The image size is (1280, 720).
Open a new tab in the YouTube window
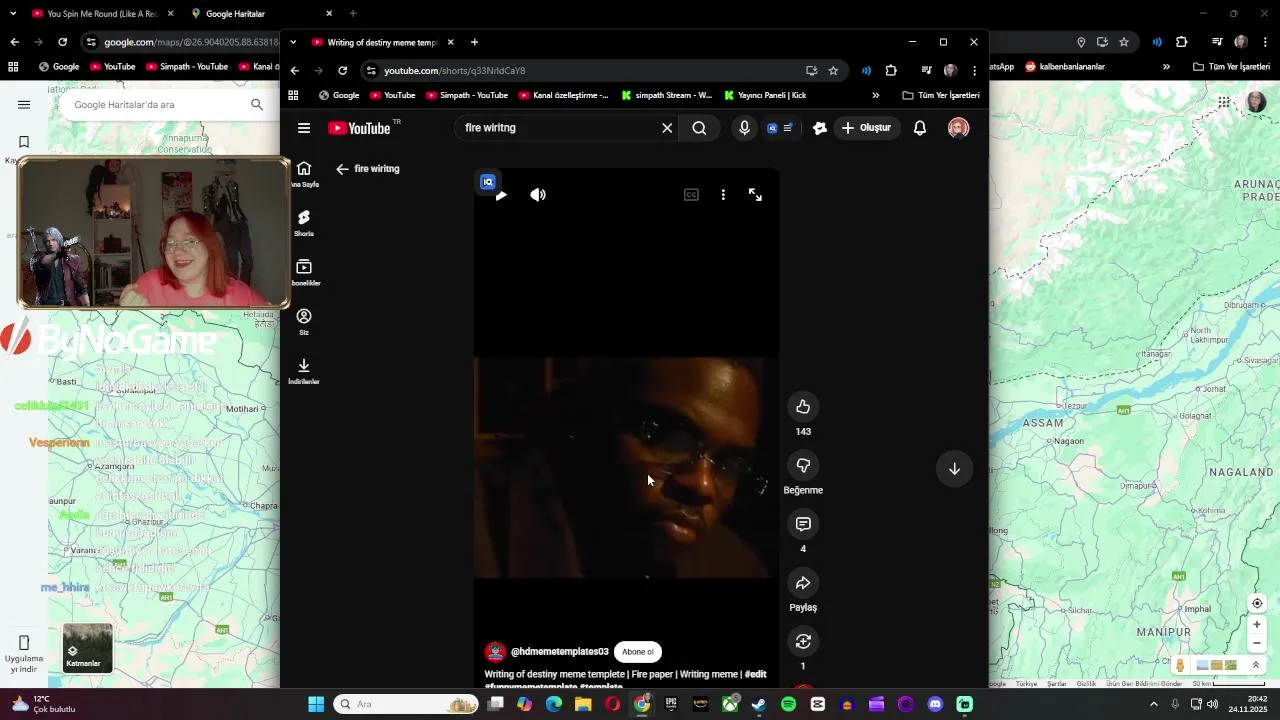coord(474,42)
